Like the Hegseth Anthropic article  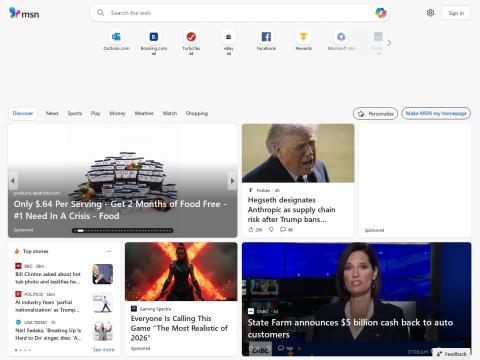coord(255,230)
